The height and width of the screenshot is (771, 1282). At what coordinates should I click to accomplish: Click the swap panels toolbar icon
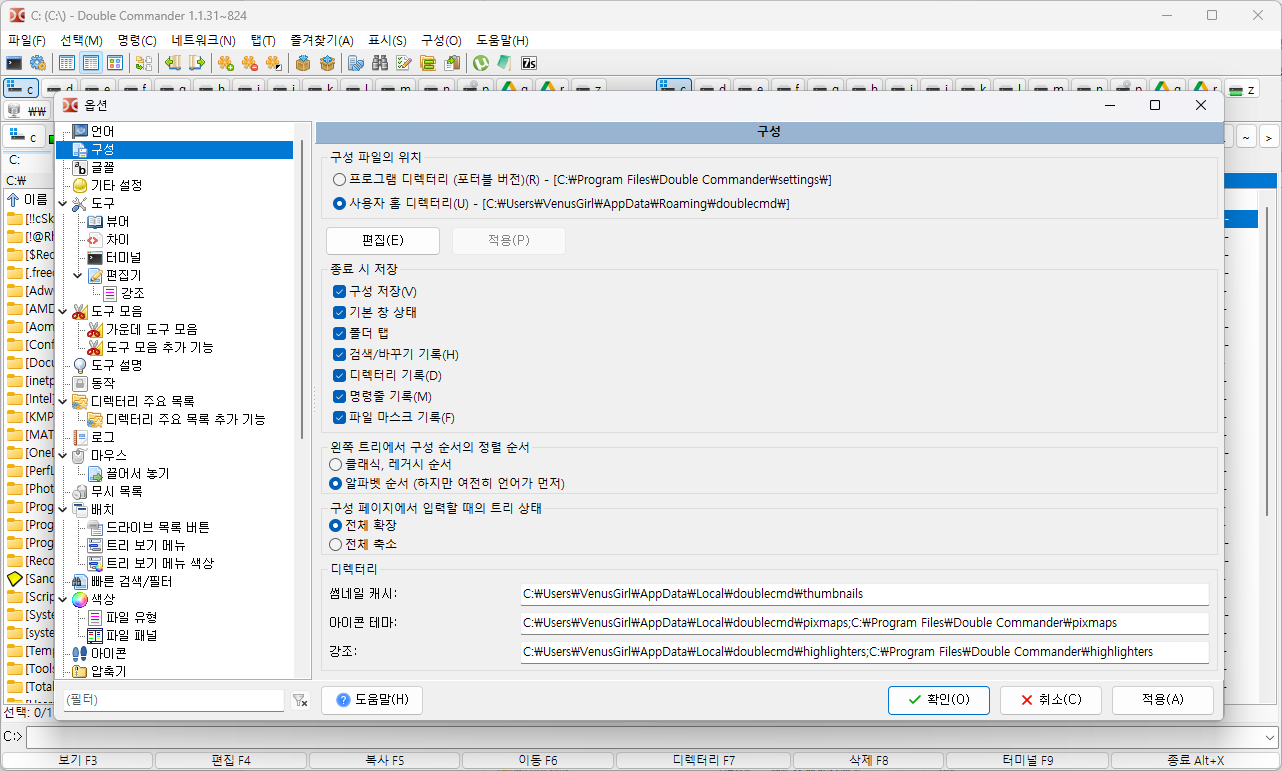coord(144,63)
